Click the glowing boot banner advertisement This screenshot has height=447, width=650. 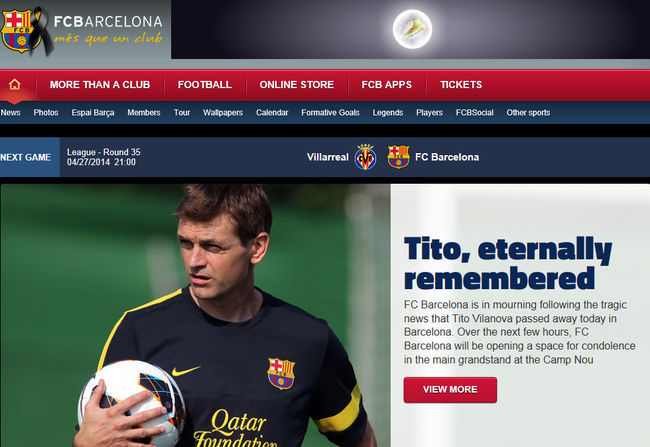point(410,29)
